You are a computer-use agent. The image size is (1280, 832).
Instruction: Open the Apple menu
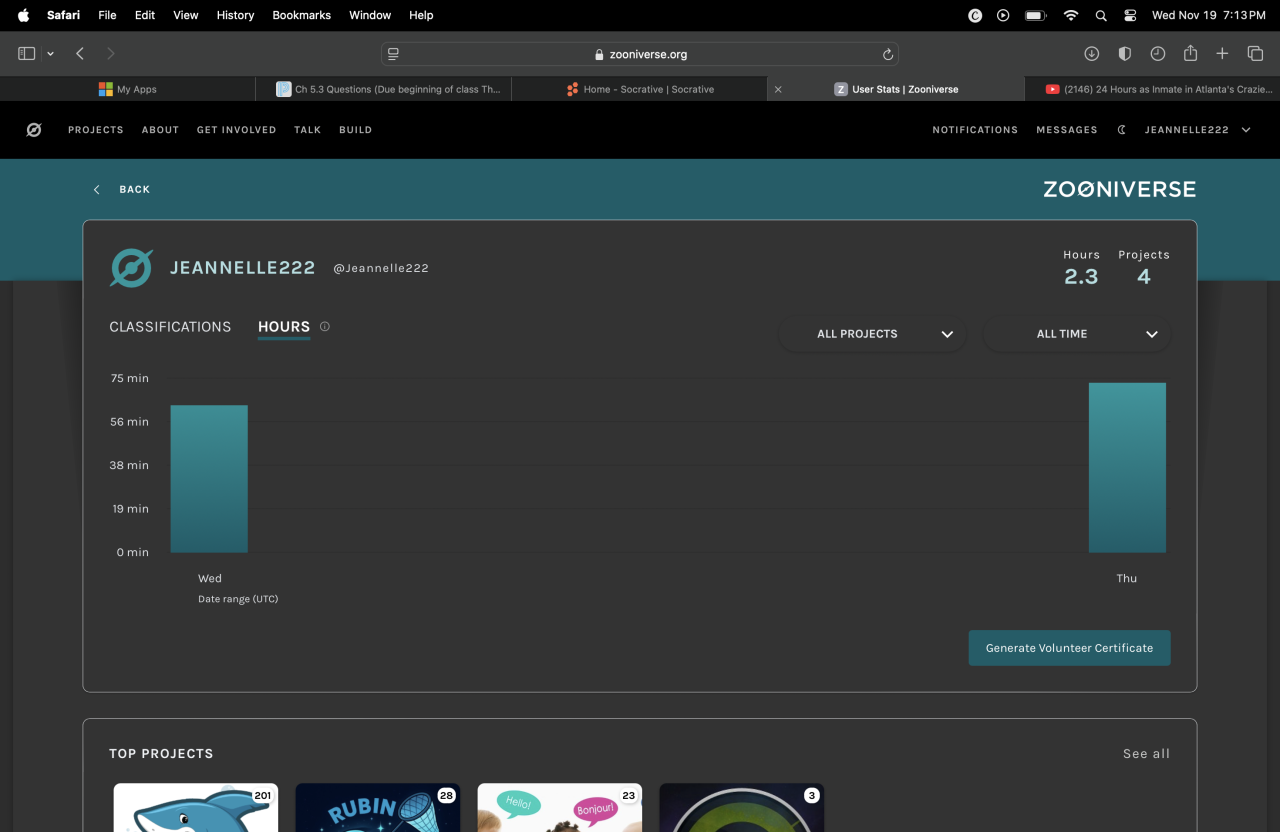[24, 15]
